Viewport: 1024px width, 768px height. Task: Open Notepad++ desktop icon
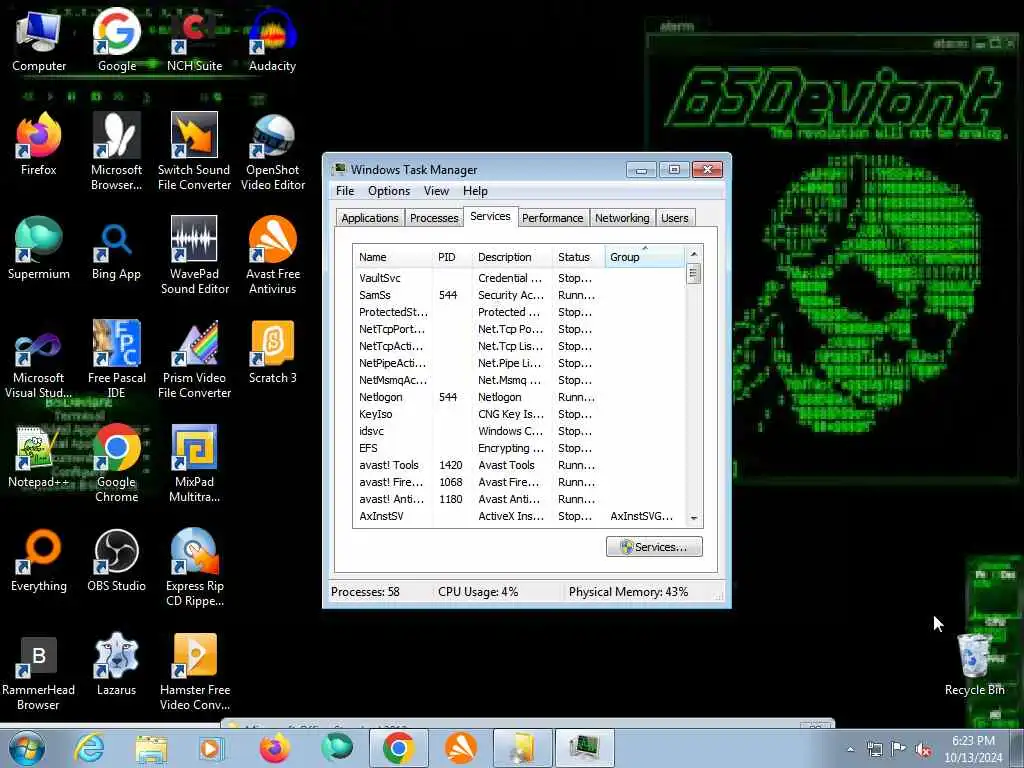pos(39,456)
